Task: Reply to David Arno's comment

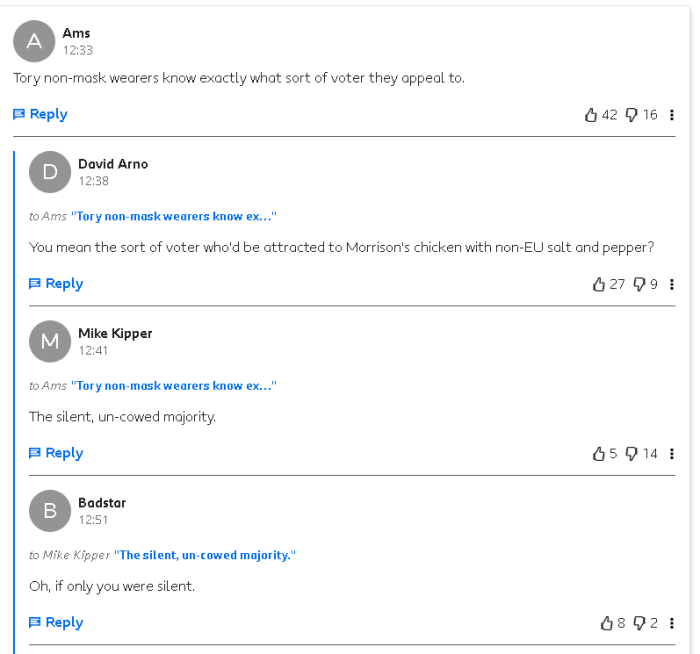Action: point(56,283)
